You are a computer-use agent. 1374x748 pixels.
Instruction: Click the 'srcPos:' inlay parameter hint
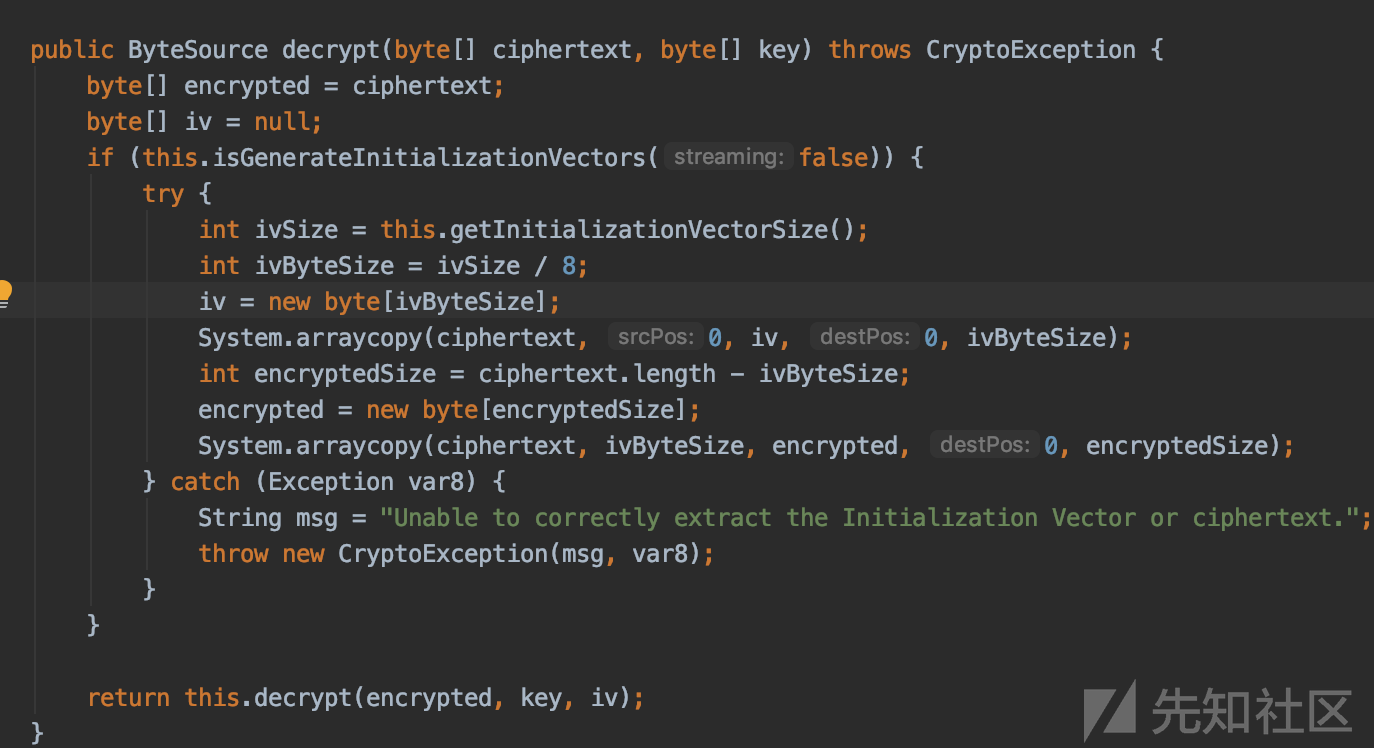coord(656,337)
